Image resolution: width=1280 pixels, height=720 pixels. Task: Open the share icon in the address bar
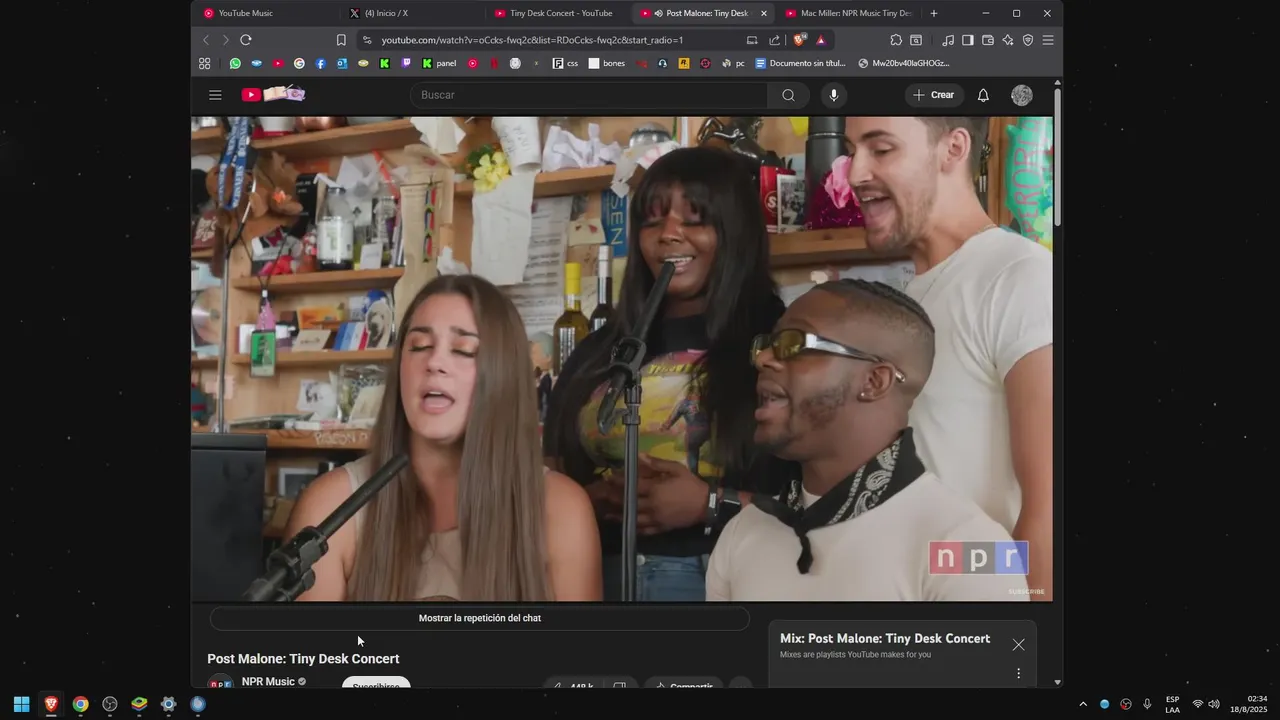(774, 40)
